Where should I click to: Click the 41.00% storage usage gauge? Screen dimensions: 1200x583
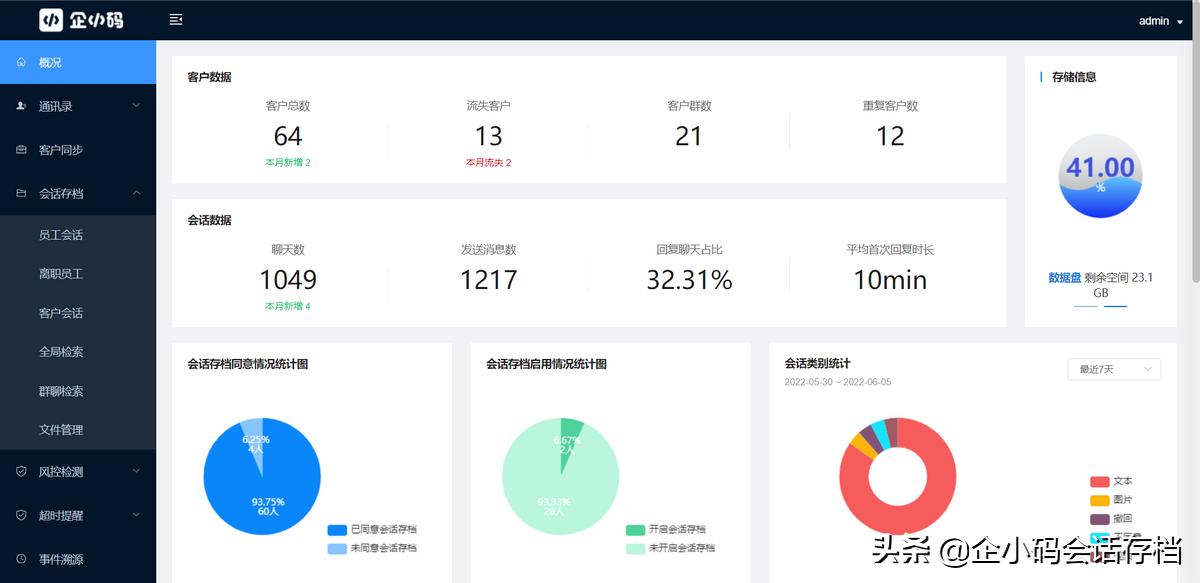coord(1100,176)
